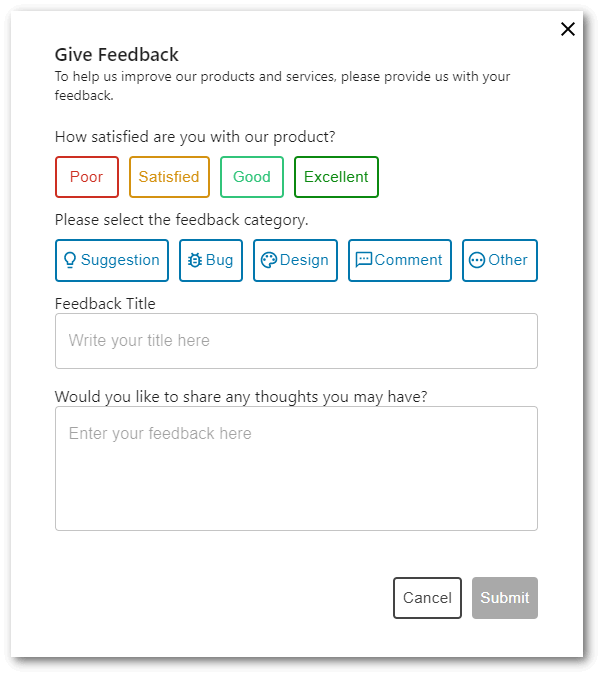Viewport: 602px width, 676px height.
Task: Click the speech bubble icon beside Comment
Action: [364, 260]
